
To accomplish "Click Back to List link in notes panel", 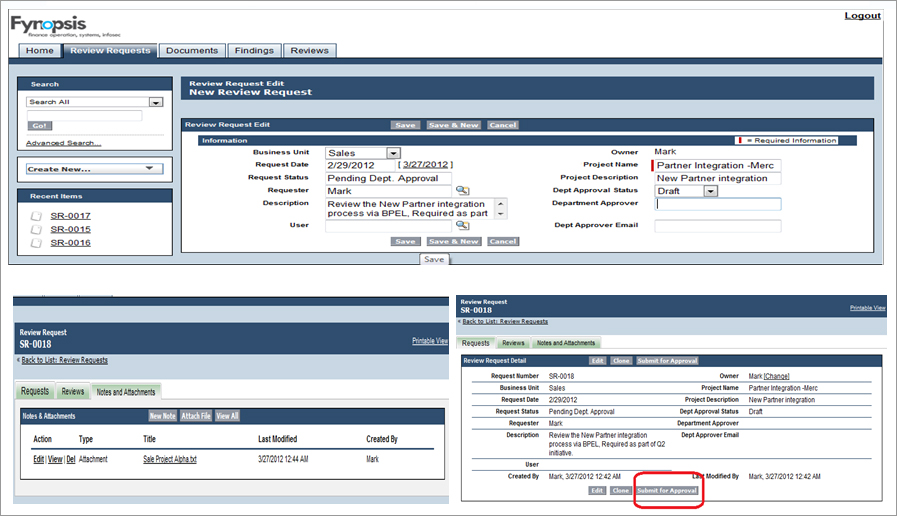I will tap(65, 360).
